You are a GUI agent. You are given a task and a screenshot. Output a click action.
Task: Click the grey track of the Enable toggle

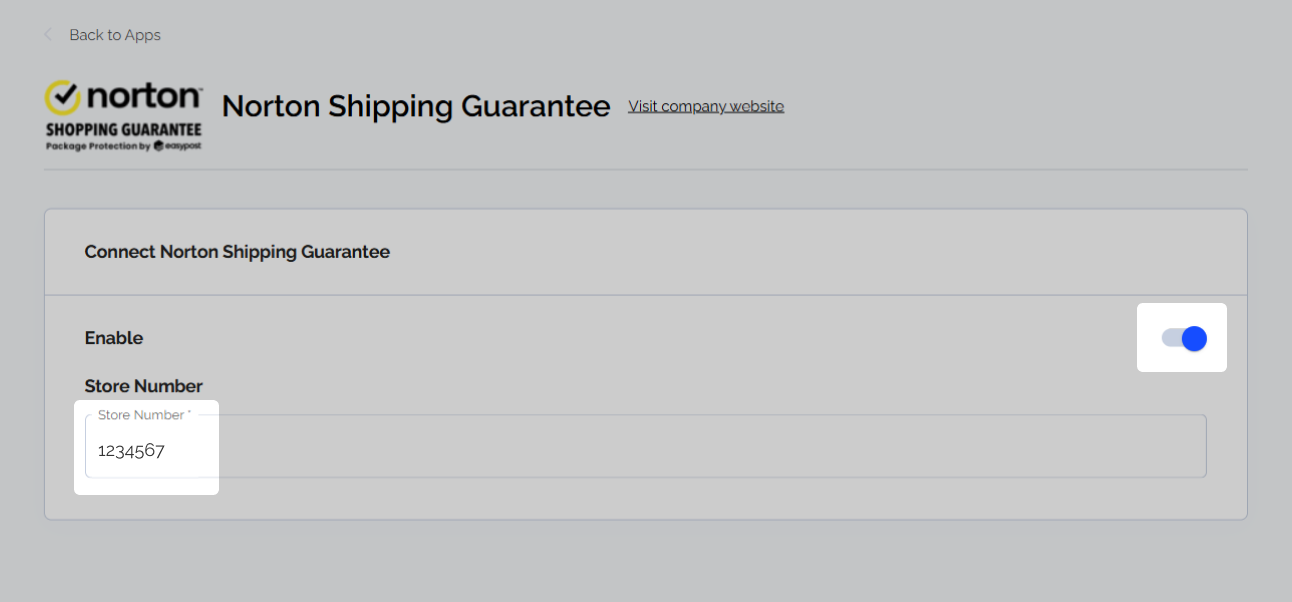click(x=1170, y=339)
